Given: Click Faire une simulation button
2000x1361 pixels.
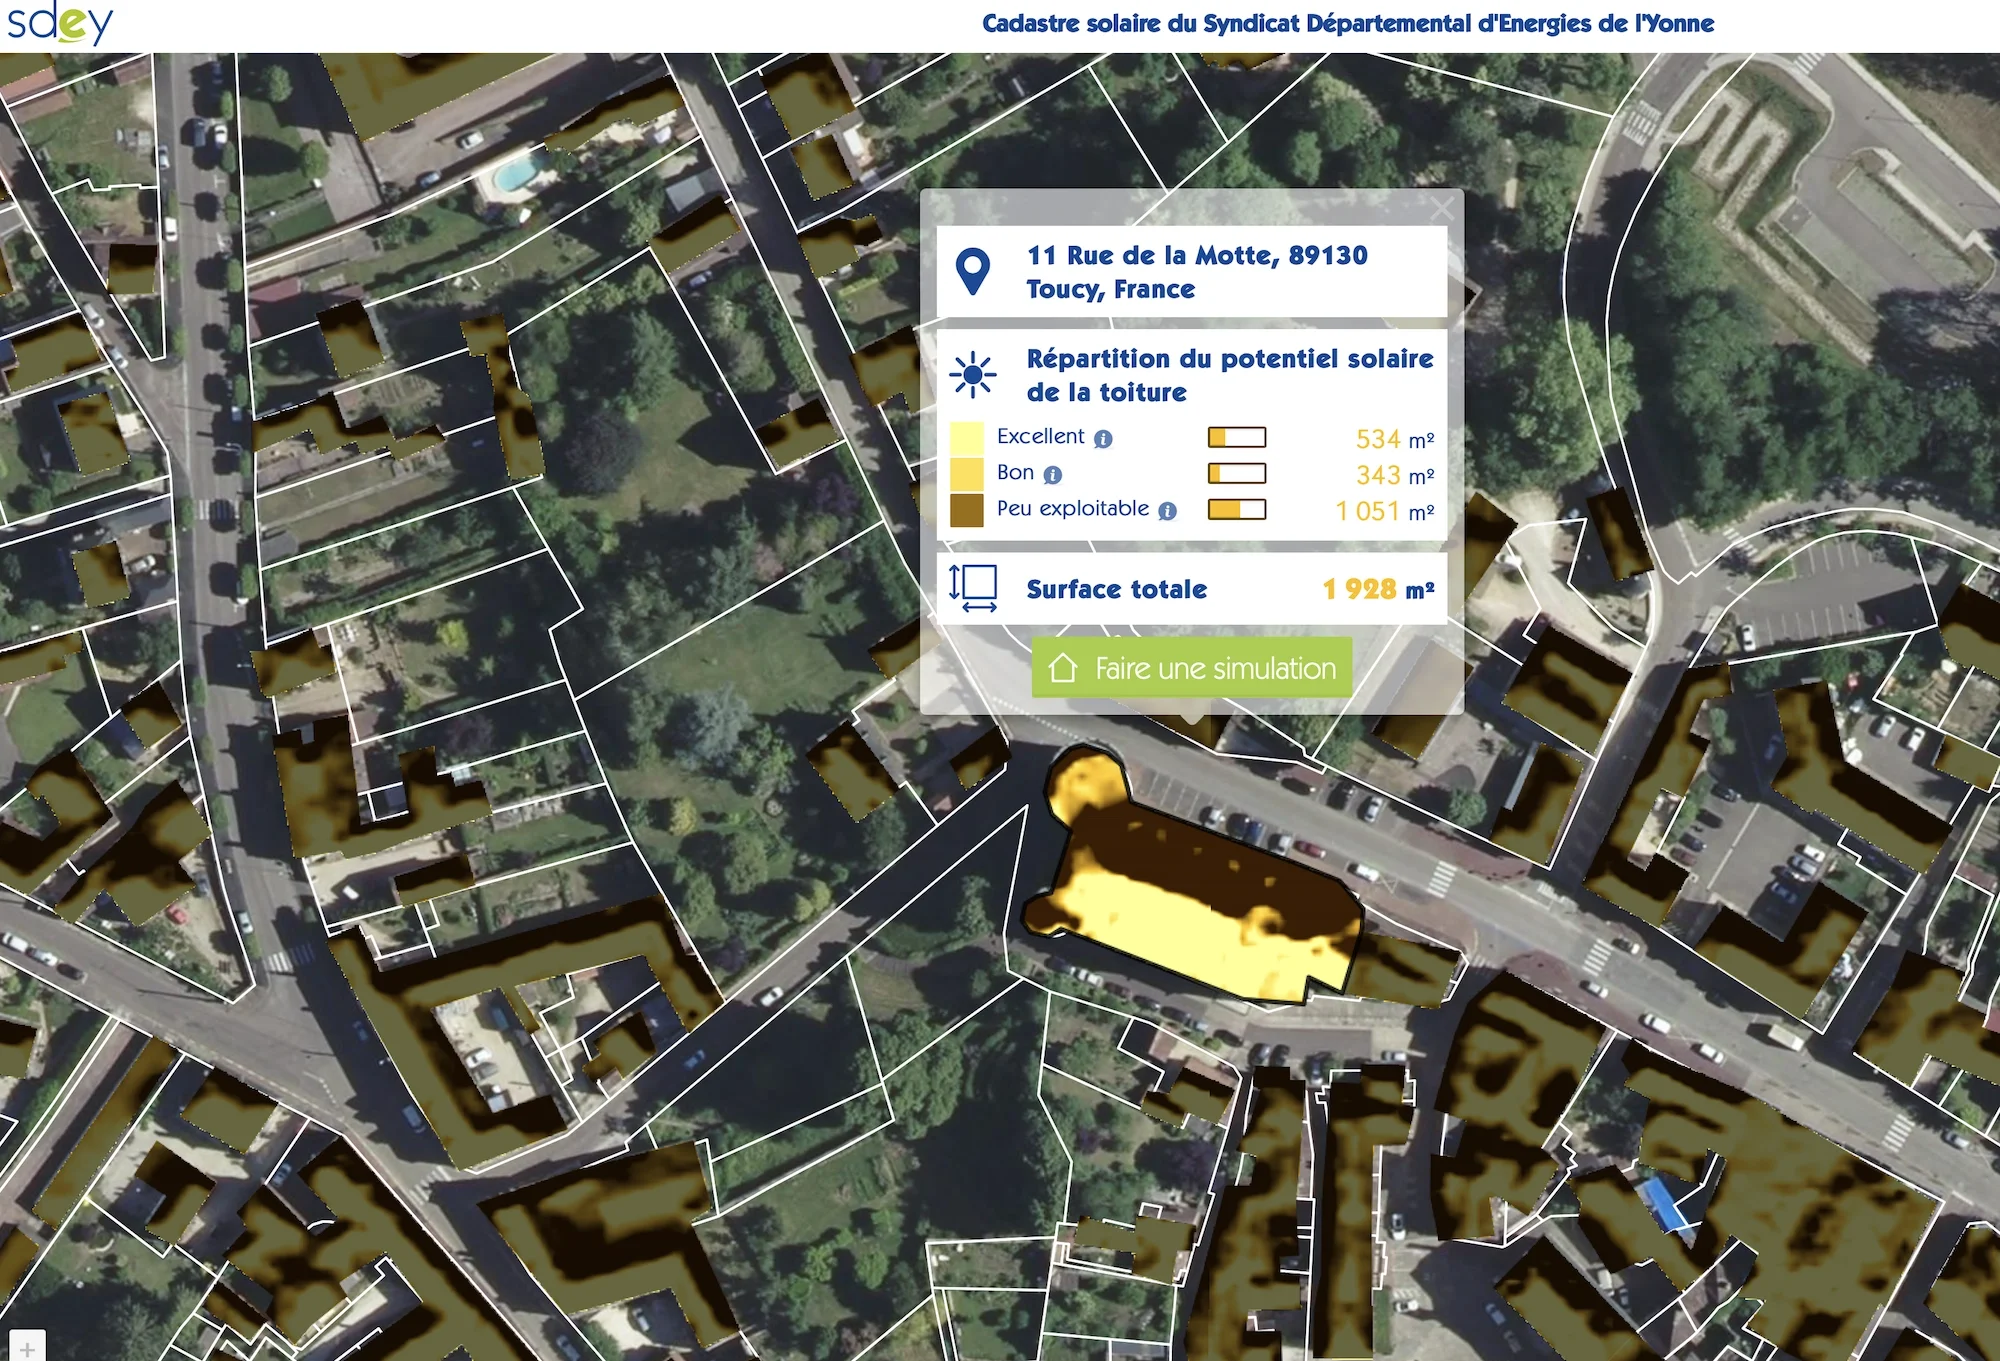Looking at the screenshot, I should coord(1192,668).
